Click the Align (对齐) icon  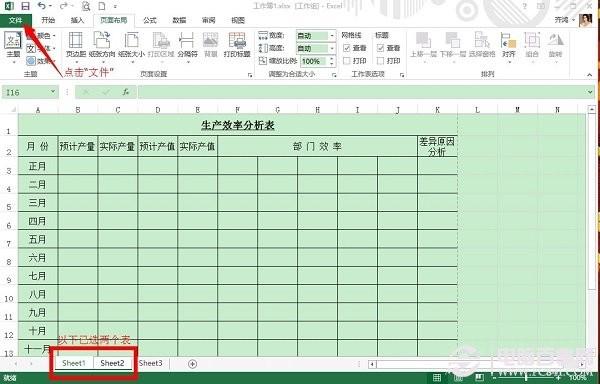pyautogui.click(x=509, y=45)
